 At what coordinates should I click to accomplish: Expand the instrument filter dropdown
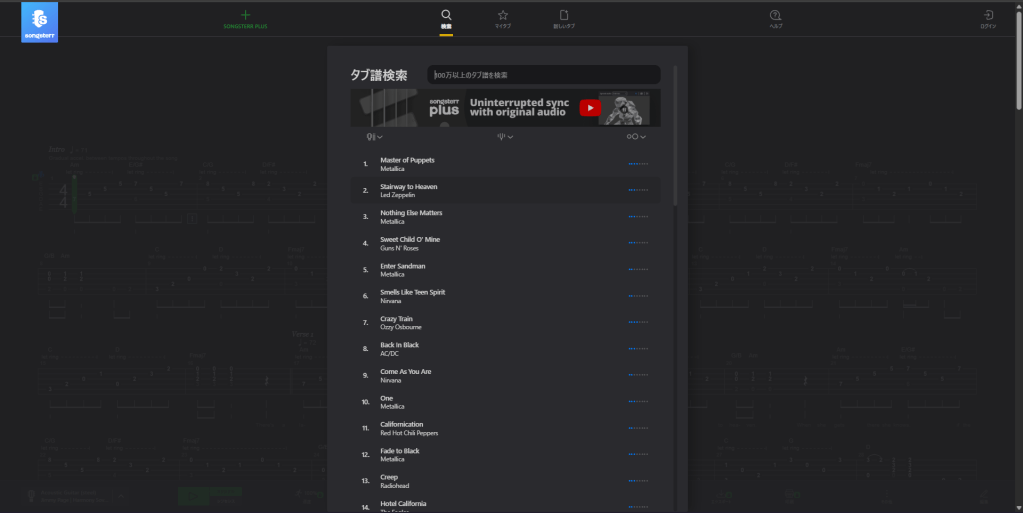click(x=374, y=137)
